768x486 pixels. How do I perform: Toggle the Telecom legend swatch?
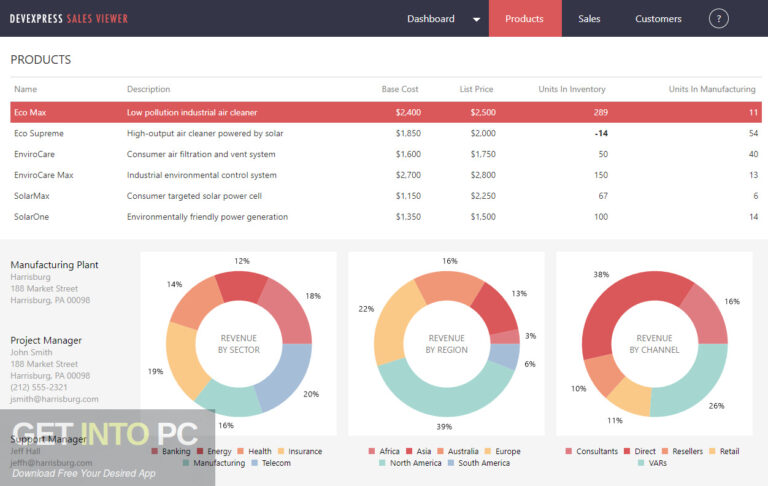pyautogui.click(x=254, y=463)
